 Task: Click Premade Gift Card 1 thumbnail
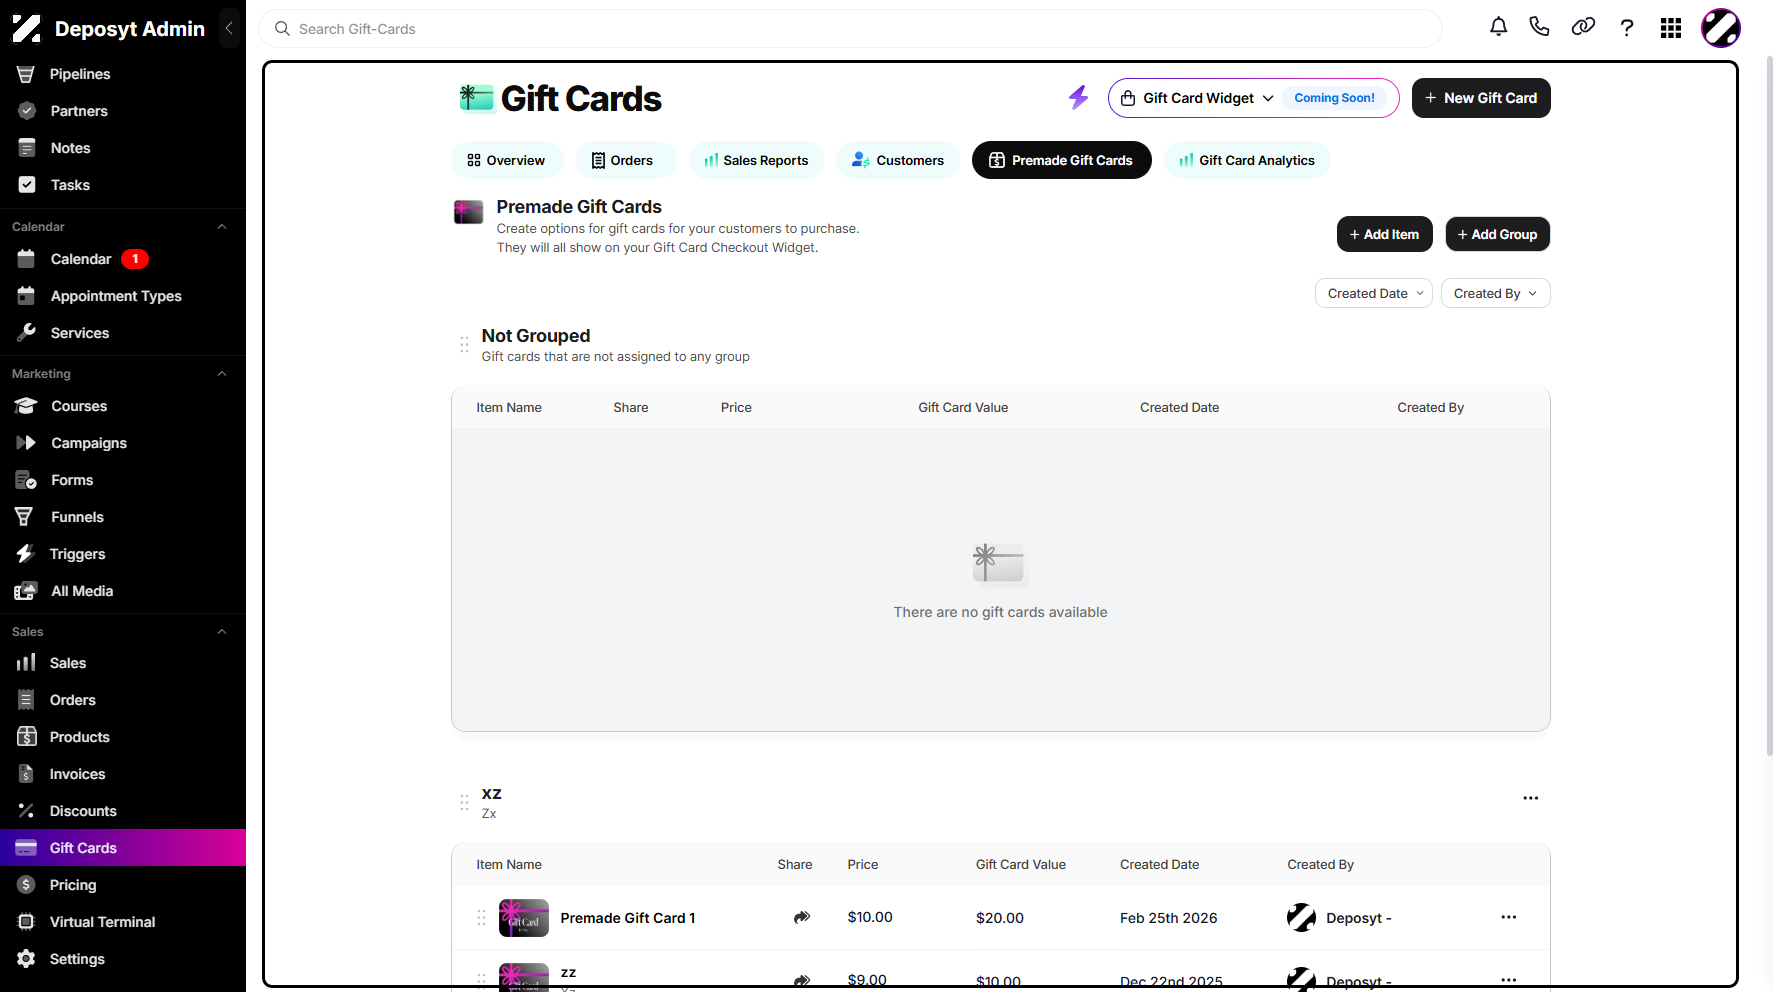click(524, 917)
